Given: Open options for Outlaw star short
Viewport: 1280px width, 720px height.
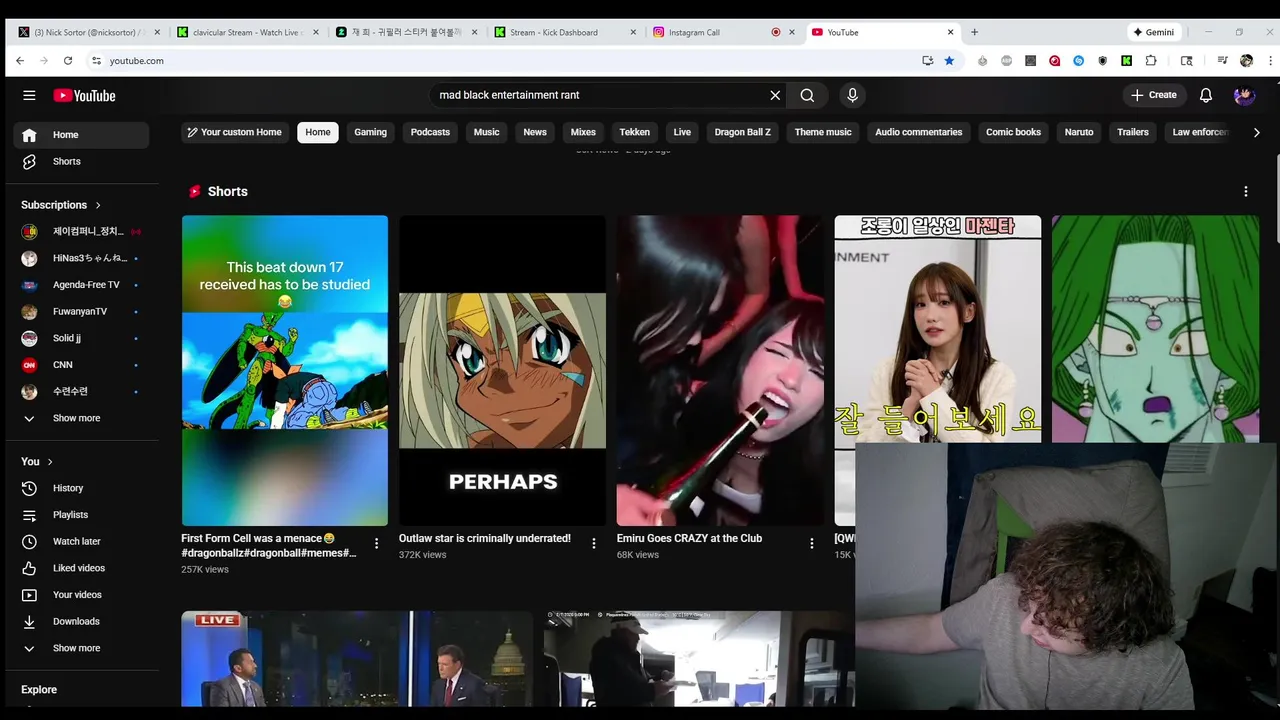Looking at the screenshot, I should (594, 543).
